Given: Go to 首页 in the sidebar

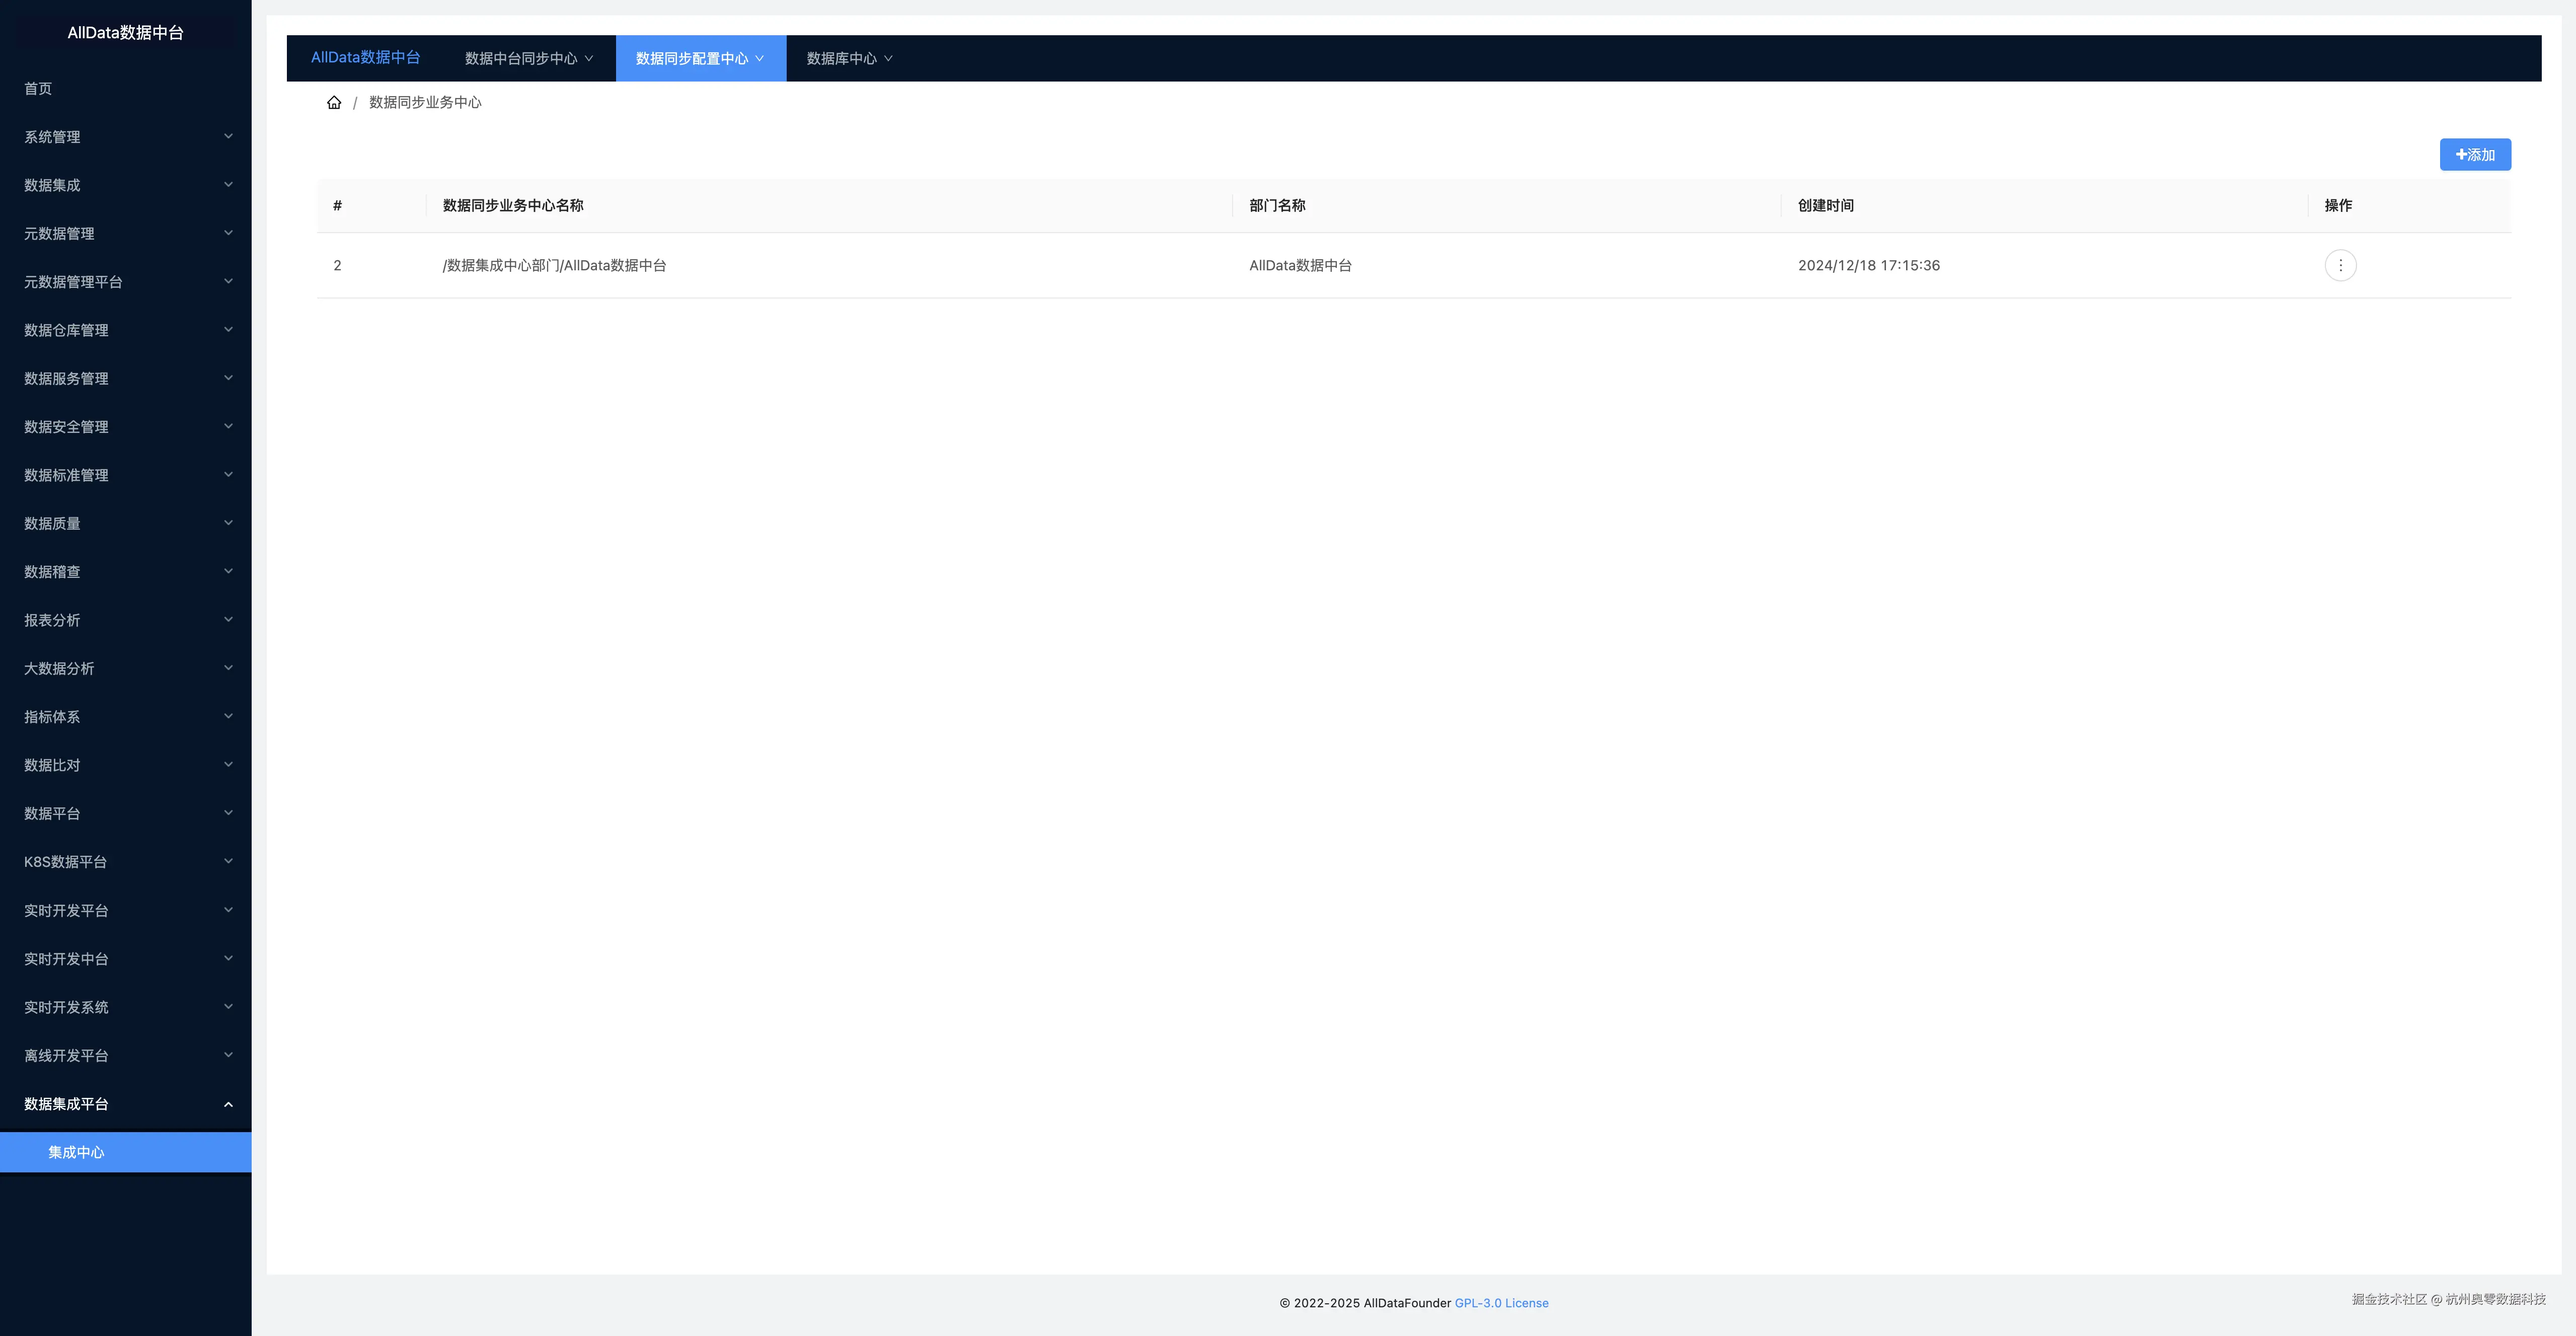Looking at the screenshot, I should tap(126, 88).
